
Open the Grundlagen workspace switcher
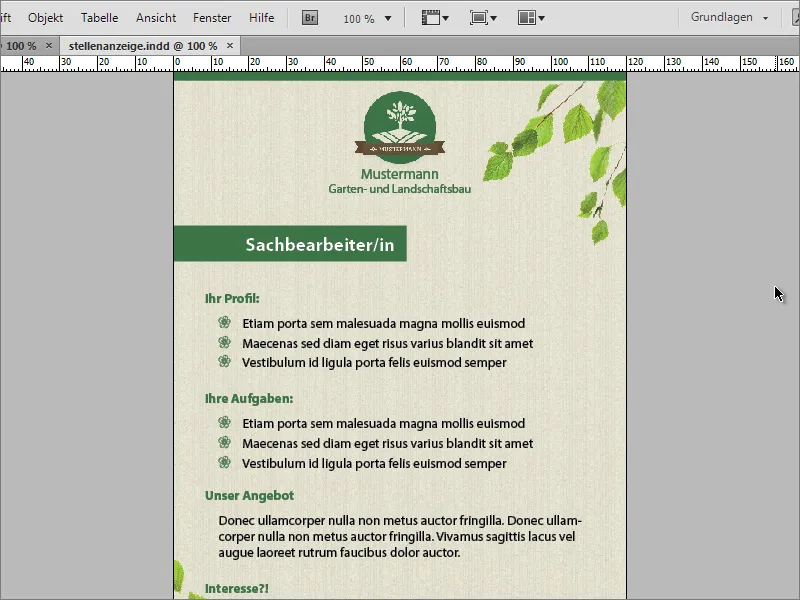point(722,17)
